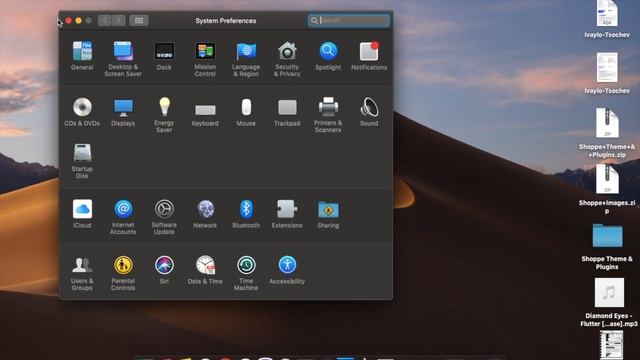This screenshot has height=360, width=640.
Task: Select topmost Ivaylo-Tsochev document on desktop
Action: tap(607, 19)
